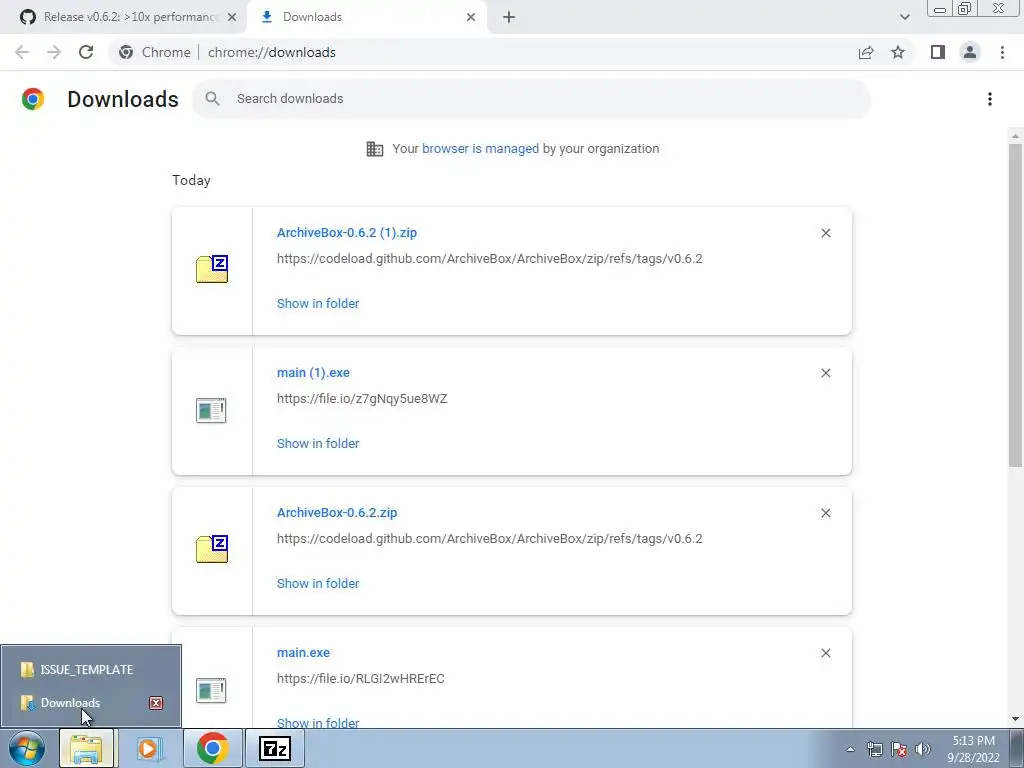This screenshot has width=1024, height=768.
Task: Switch to the Release v0.6.2 GitHub tab
Action: pyautogui.click(x=124, y=17)
